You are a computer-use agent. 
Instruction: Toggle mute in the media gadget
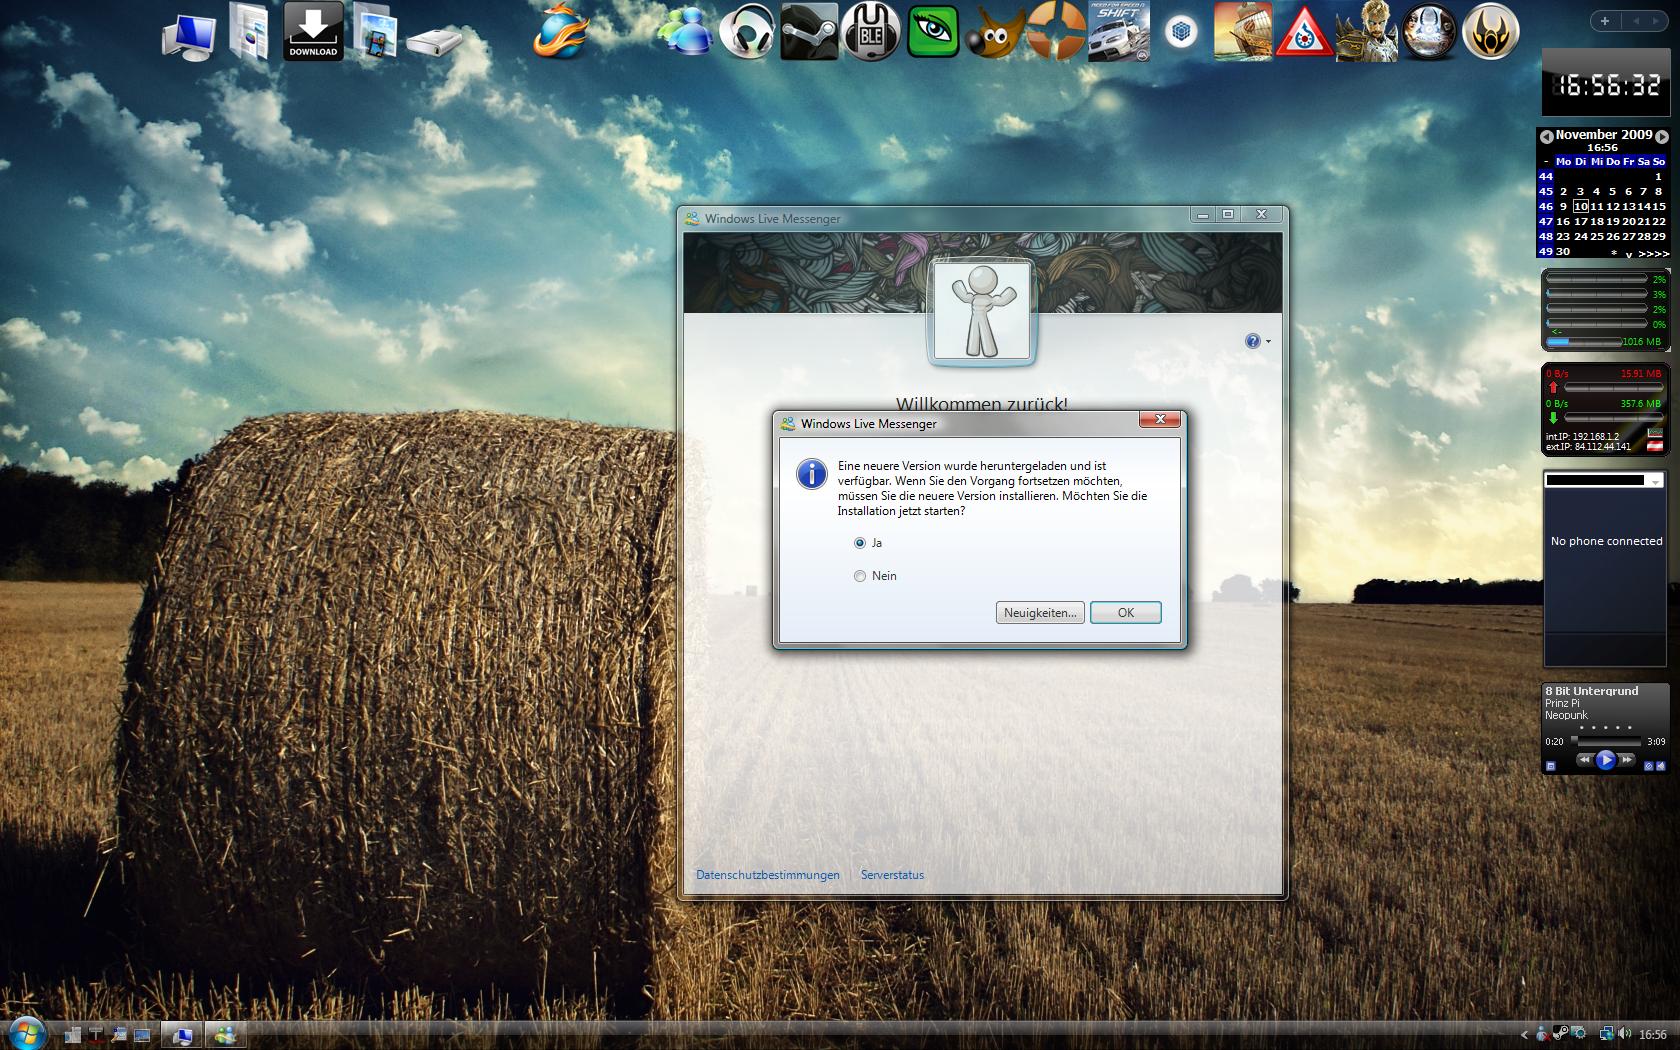(x=1660, y=766)
